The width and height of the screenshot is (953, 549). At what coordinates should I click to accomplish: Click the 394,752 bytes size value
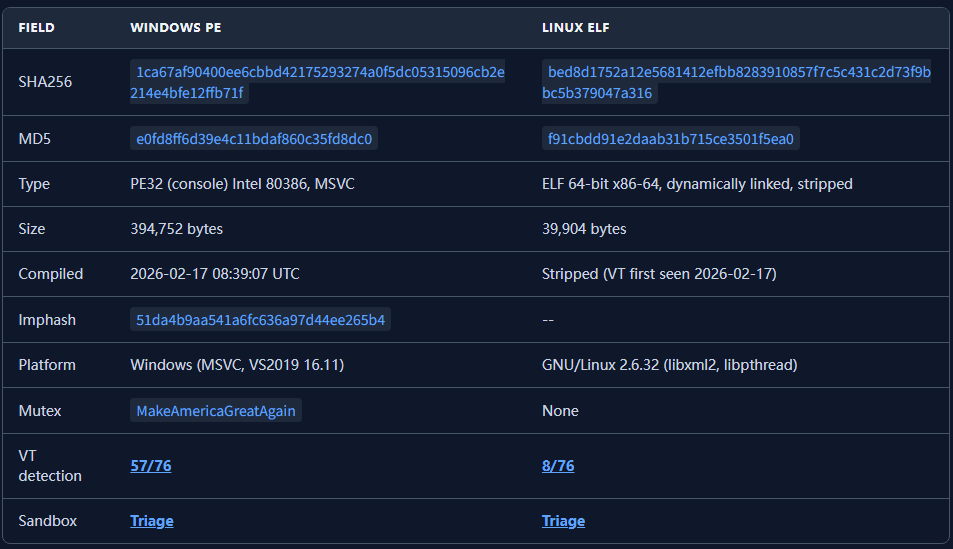pos(177,229)
